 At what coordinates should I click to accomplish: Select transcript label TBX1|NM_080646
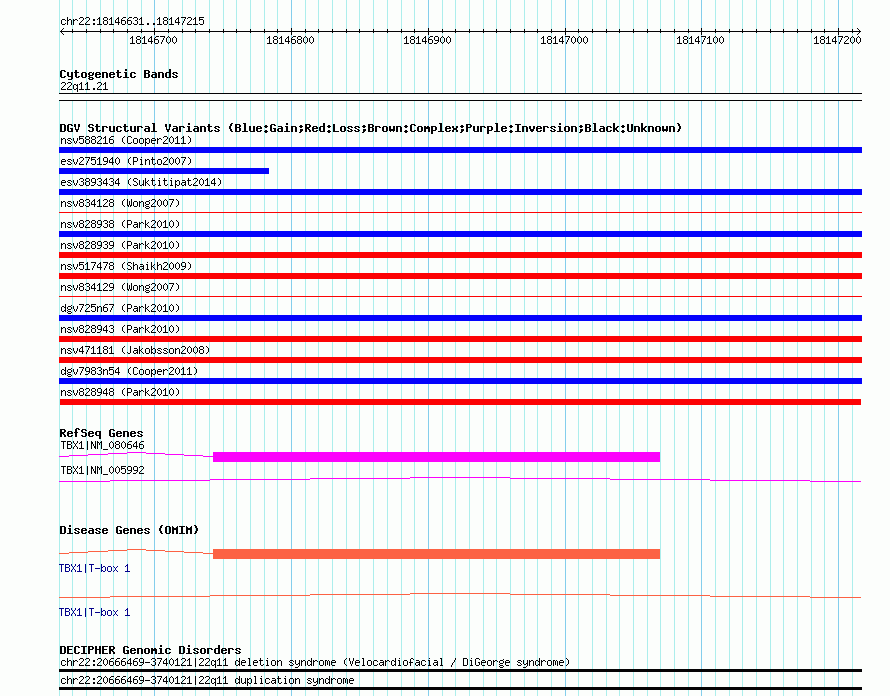pyautogui.click(x=102, y=446)
